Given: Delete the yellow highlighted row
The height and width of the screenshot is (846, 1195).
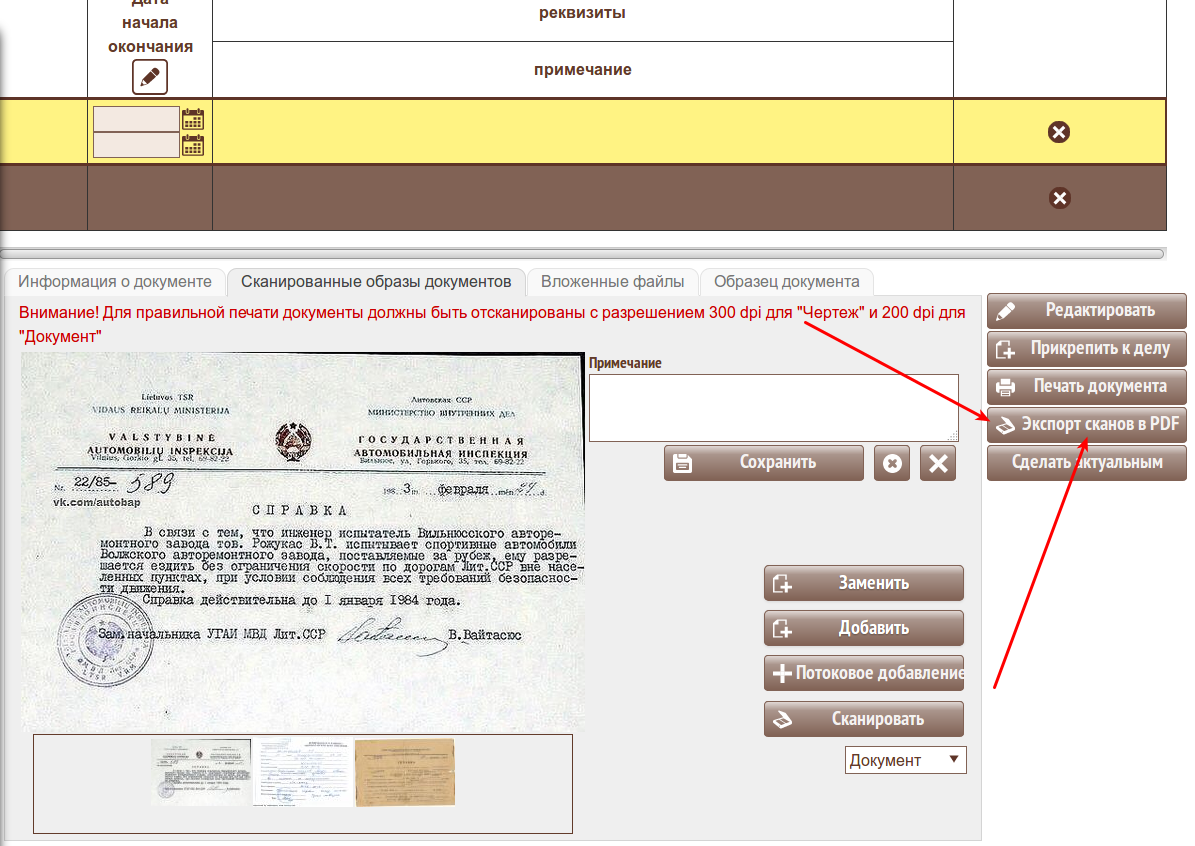Looking at the screenshot, I should coord(1059,132).
